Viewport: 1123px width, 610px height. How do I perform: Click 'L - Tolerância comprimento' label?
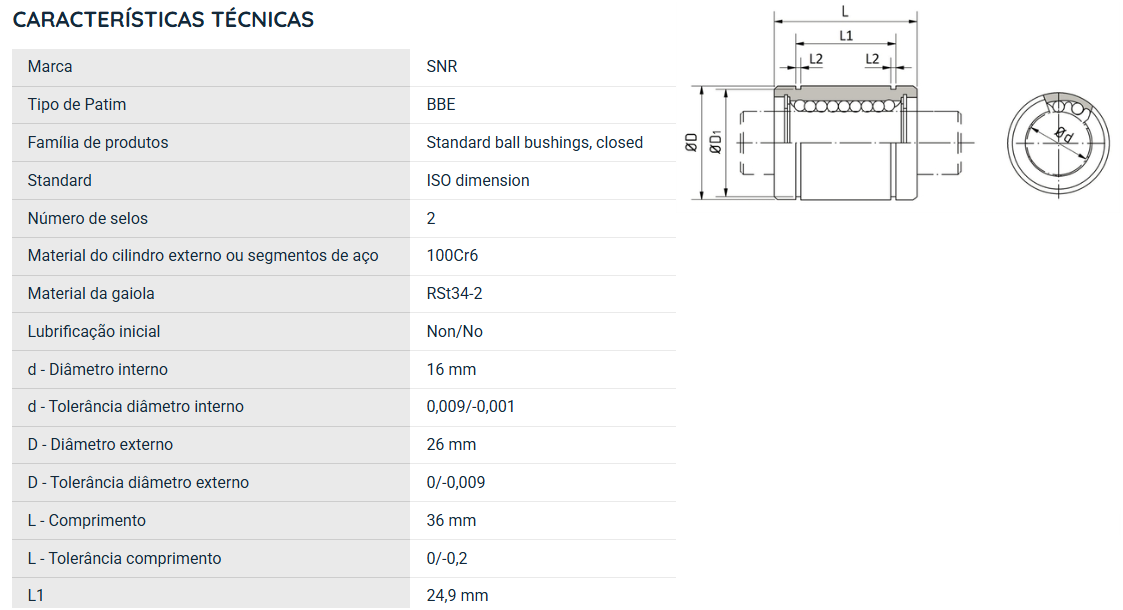click(125, 558)
